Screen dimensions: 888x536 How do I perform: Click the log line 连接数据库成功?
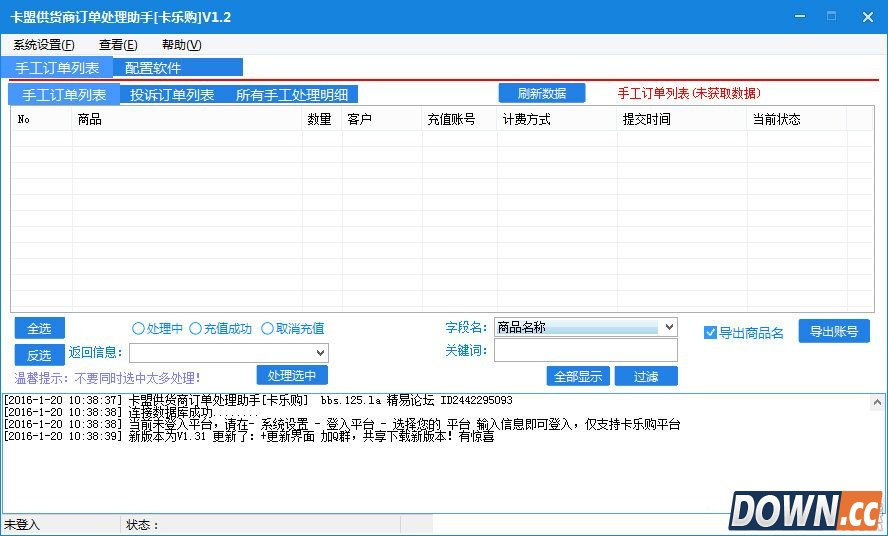[x=131, y=412]
